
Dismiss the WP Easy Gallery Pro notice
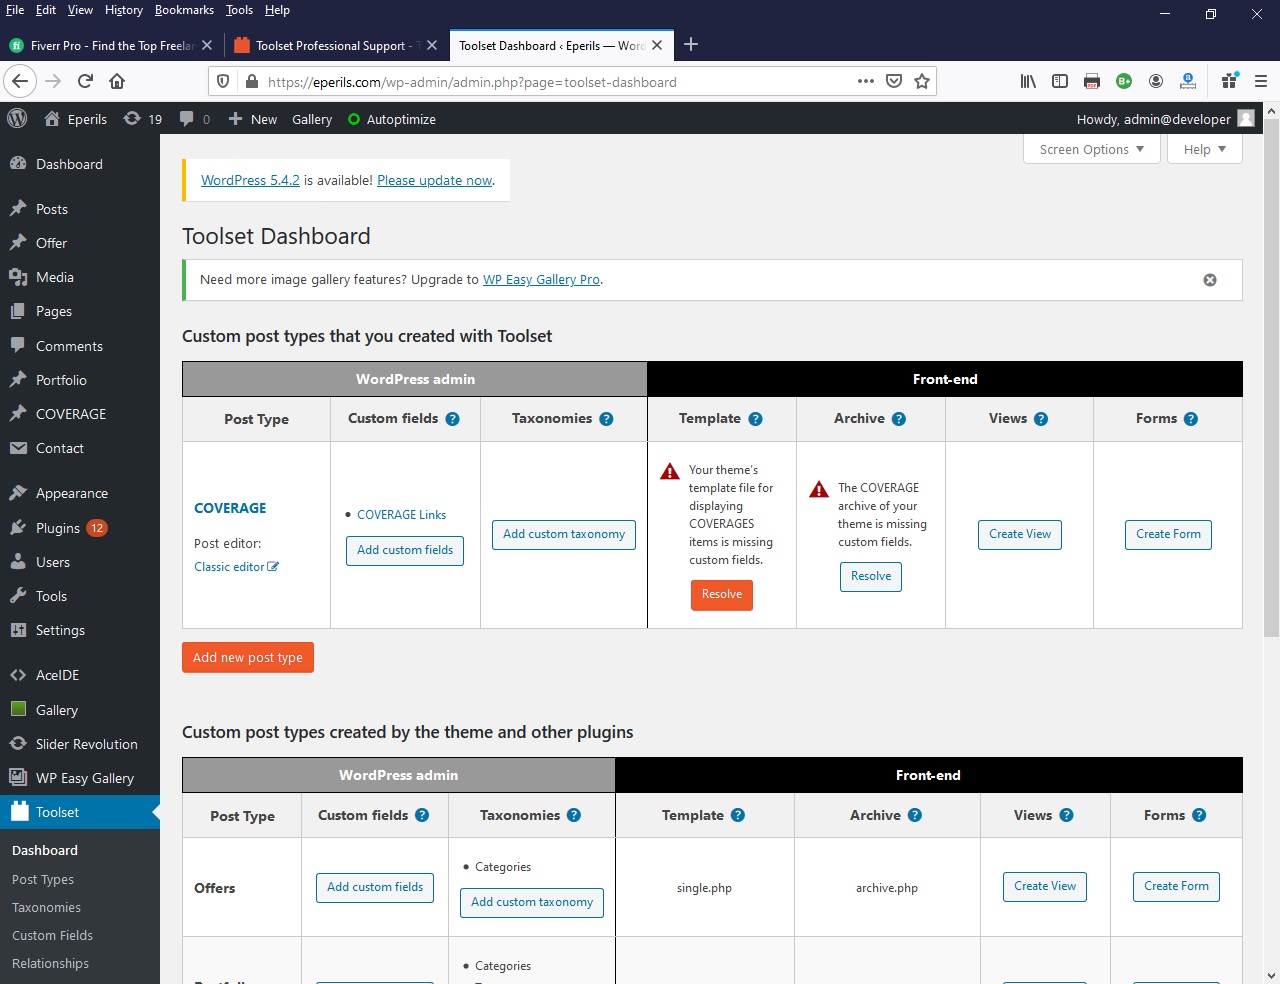pos(1210,280)
